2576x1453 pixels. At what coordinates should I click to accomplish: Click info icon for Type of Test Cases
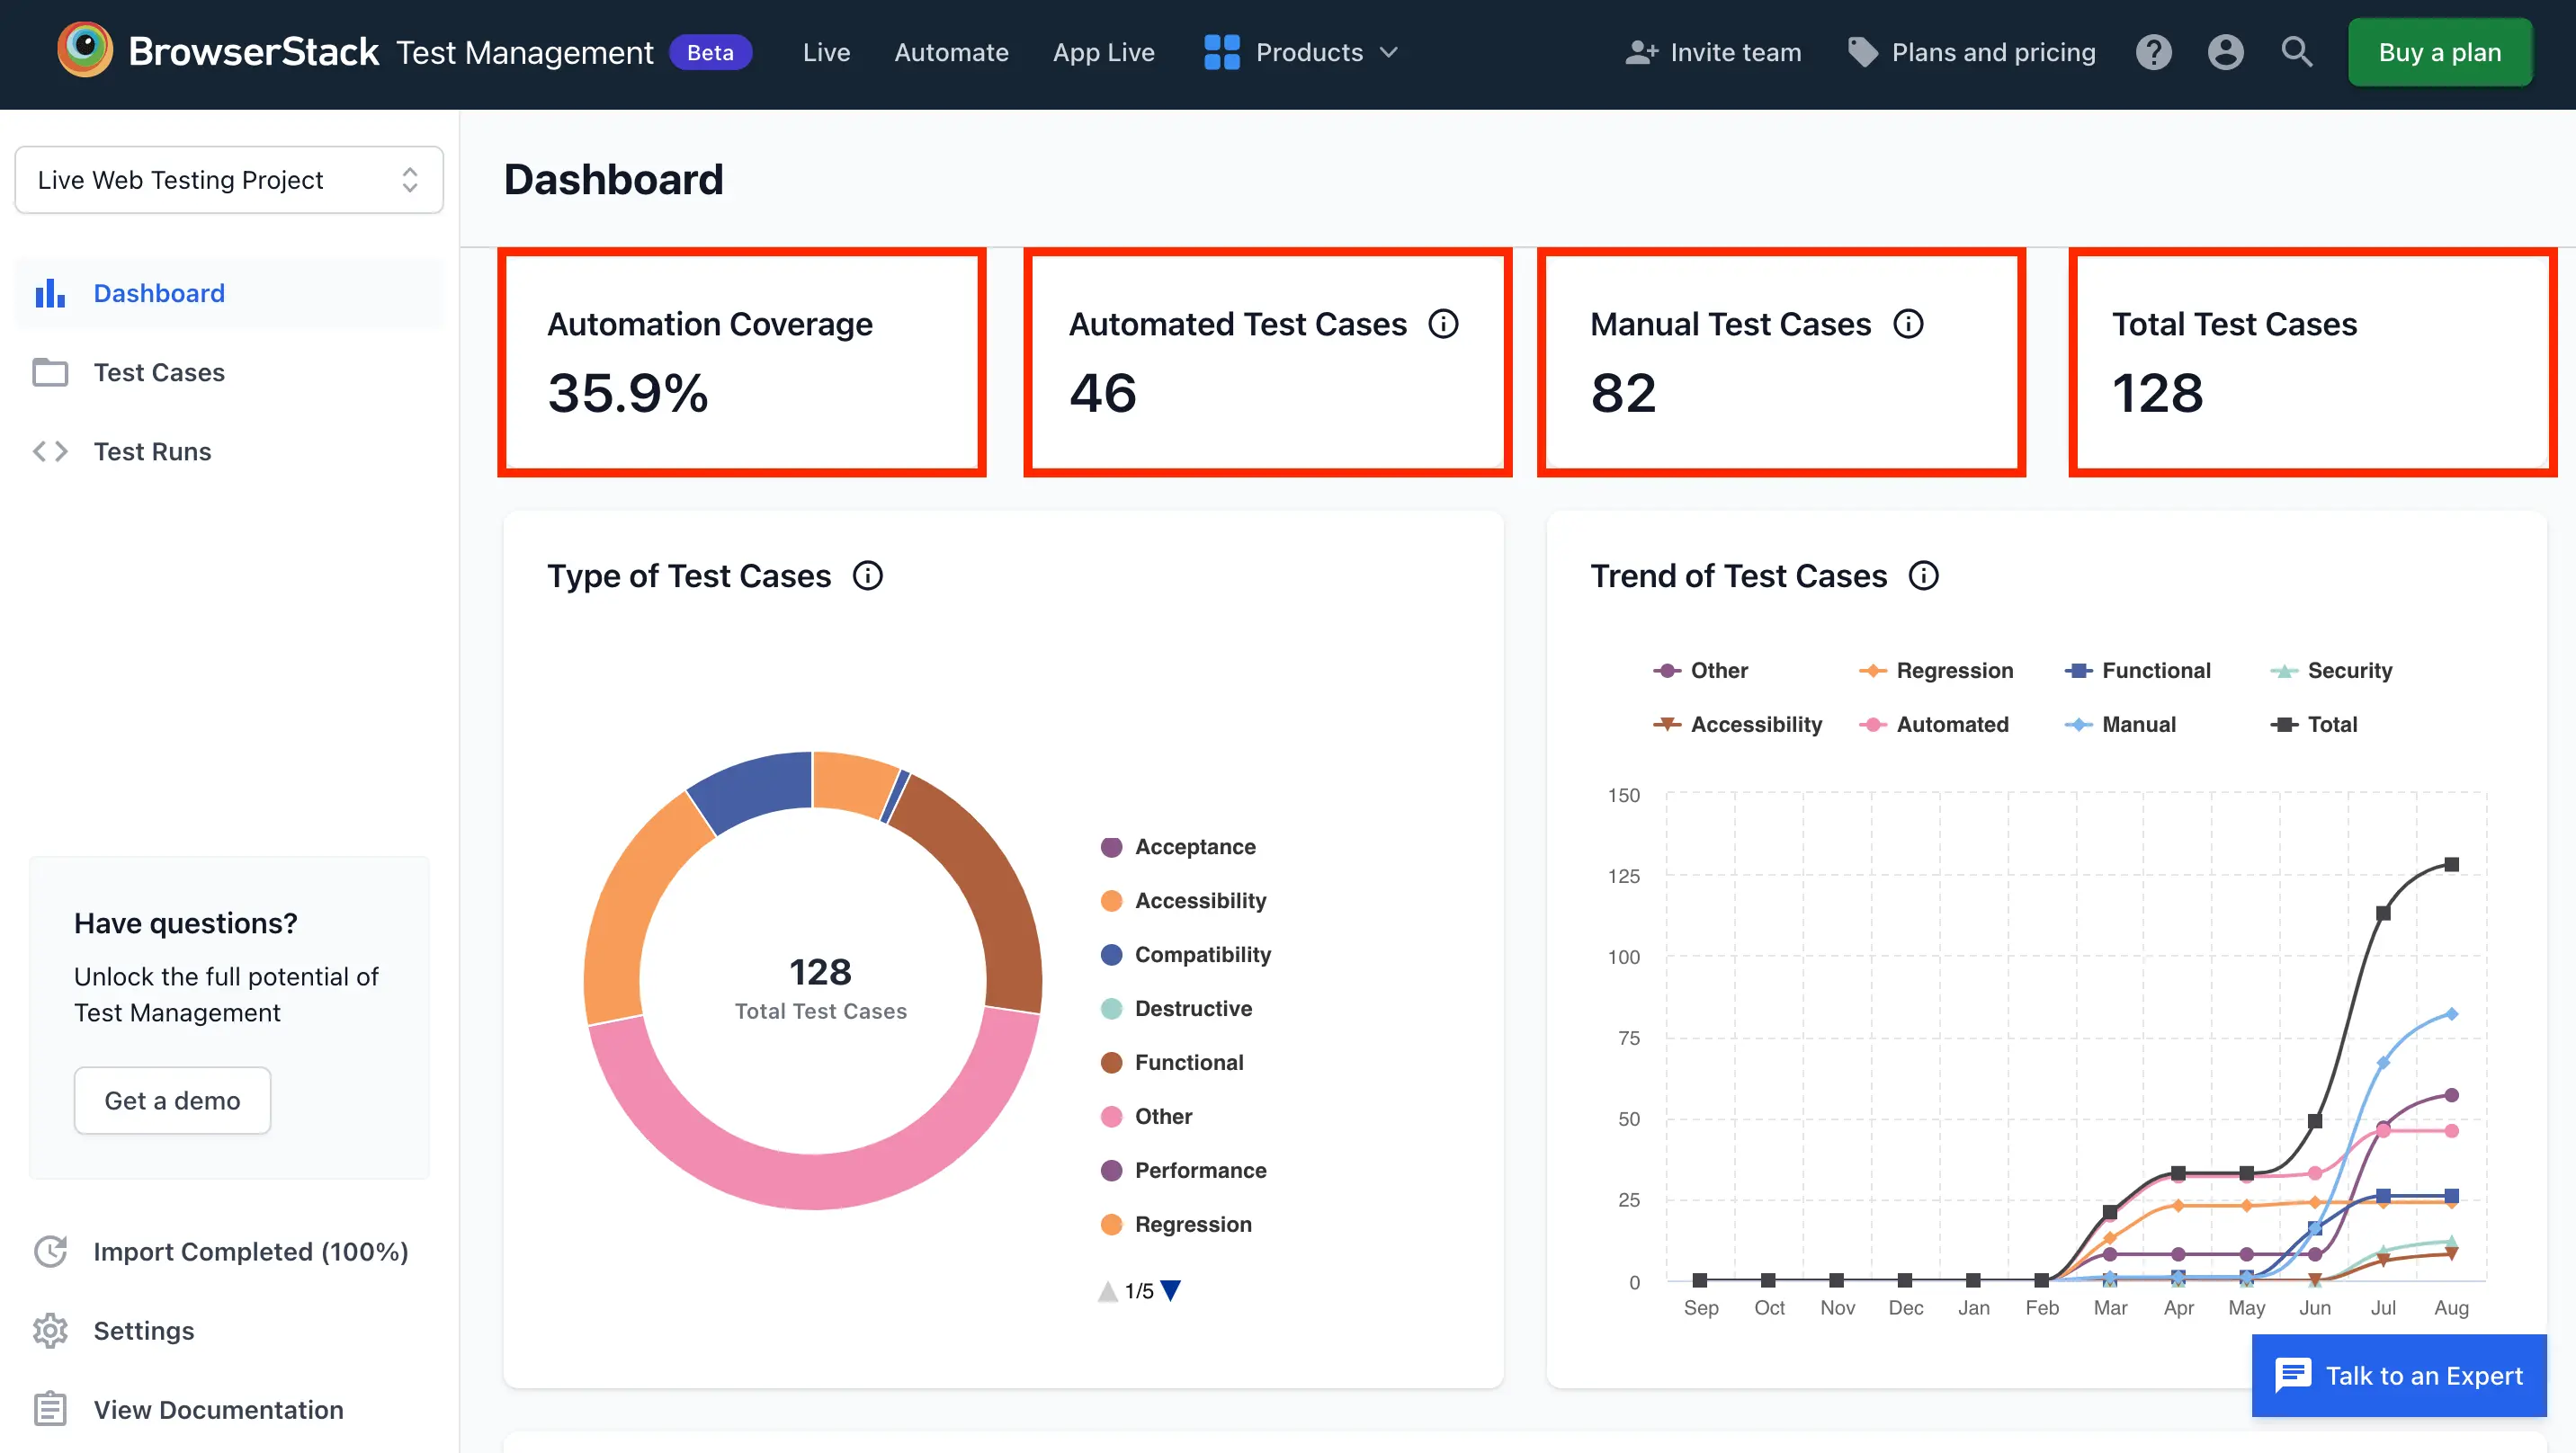tap(867, 576)
